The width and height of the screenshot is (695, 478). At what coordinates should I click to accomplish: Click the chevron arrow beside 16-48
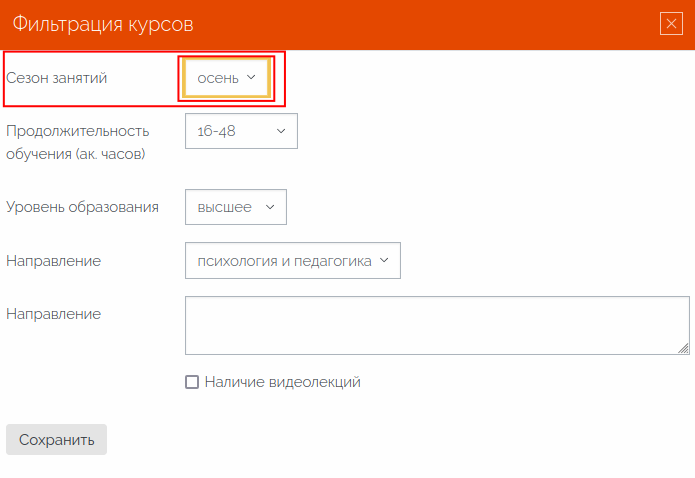point(281,131)
